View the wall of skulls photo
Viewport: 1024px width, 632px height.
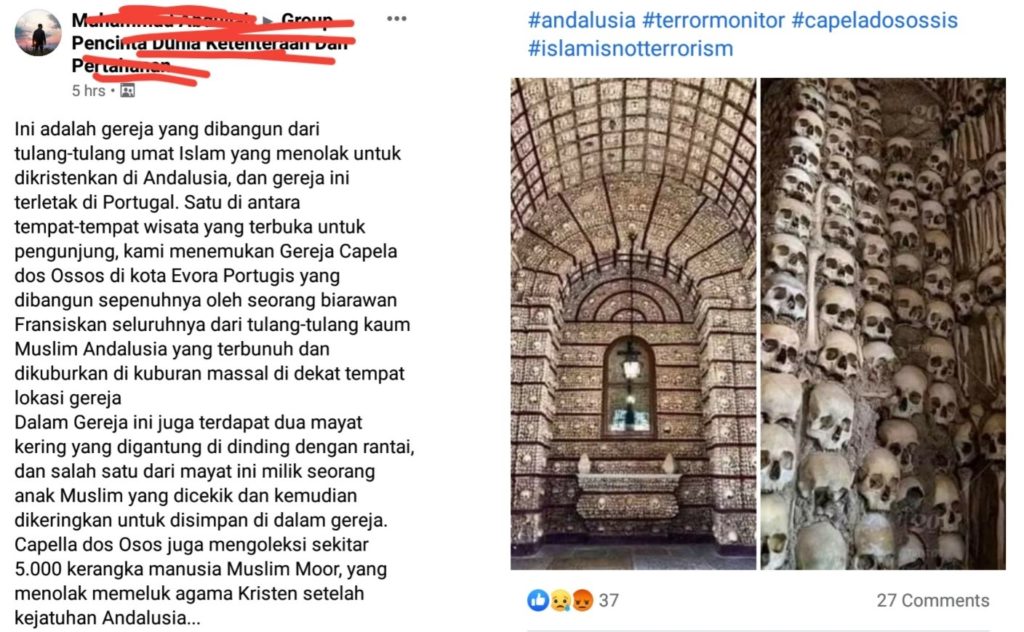883,324
